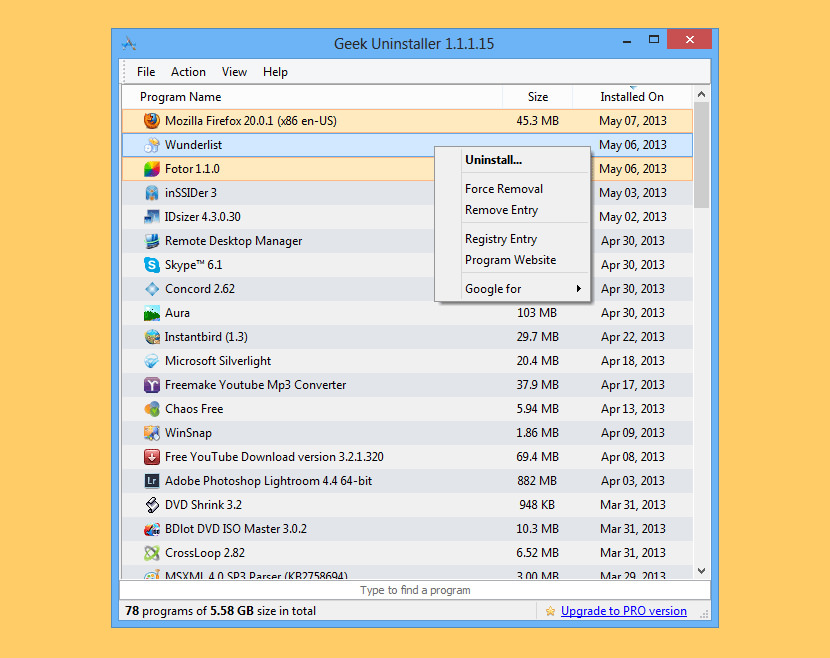This screenshot has height=658, width=830.
Task: Choose Program Website in context menu
Action: pos(510,260)
